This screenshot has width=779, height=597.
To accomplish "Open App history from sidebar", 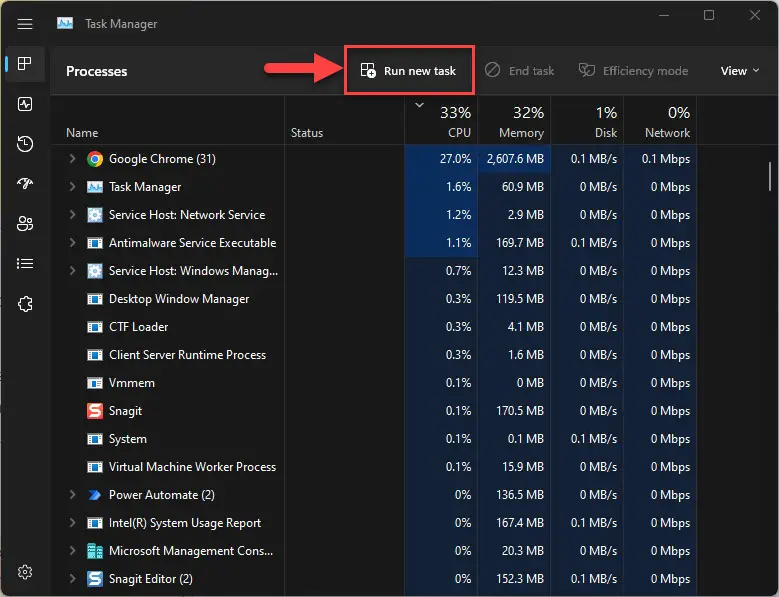I will (x=25, y=144).
